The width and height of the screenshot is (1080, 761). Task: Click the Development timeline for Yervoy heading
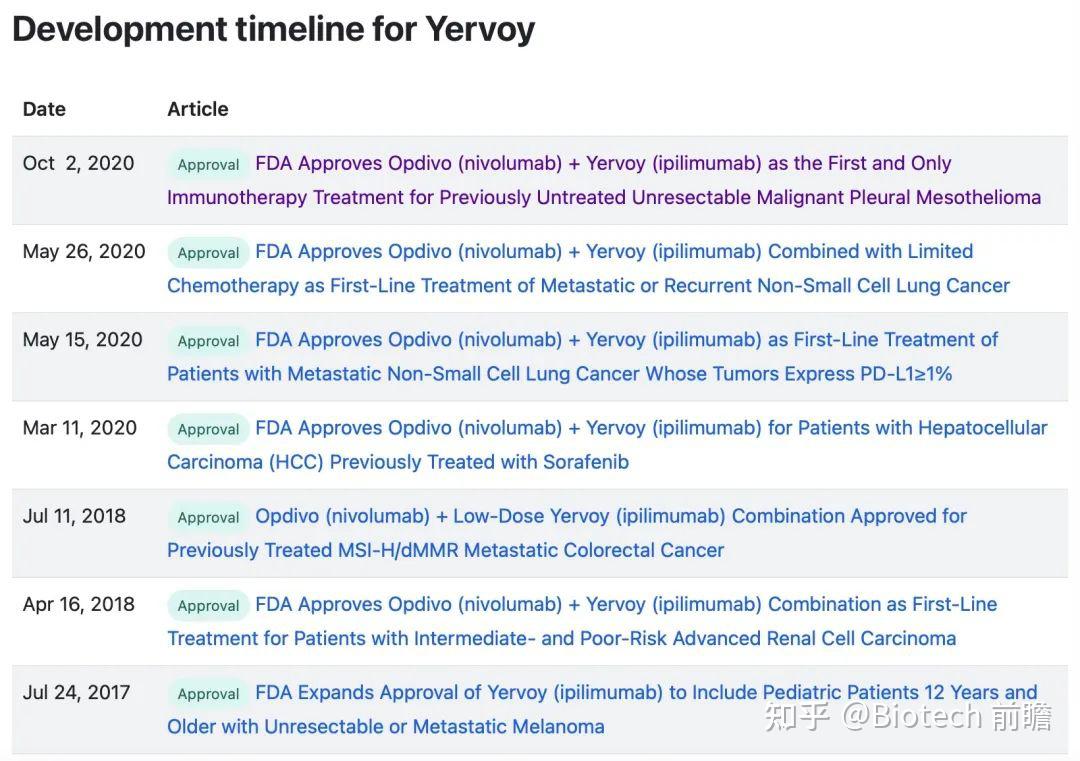[273, 29]
